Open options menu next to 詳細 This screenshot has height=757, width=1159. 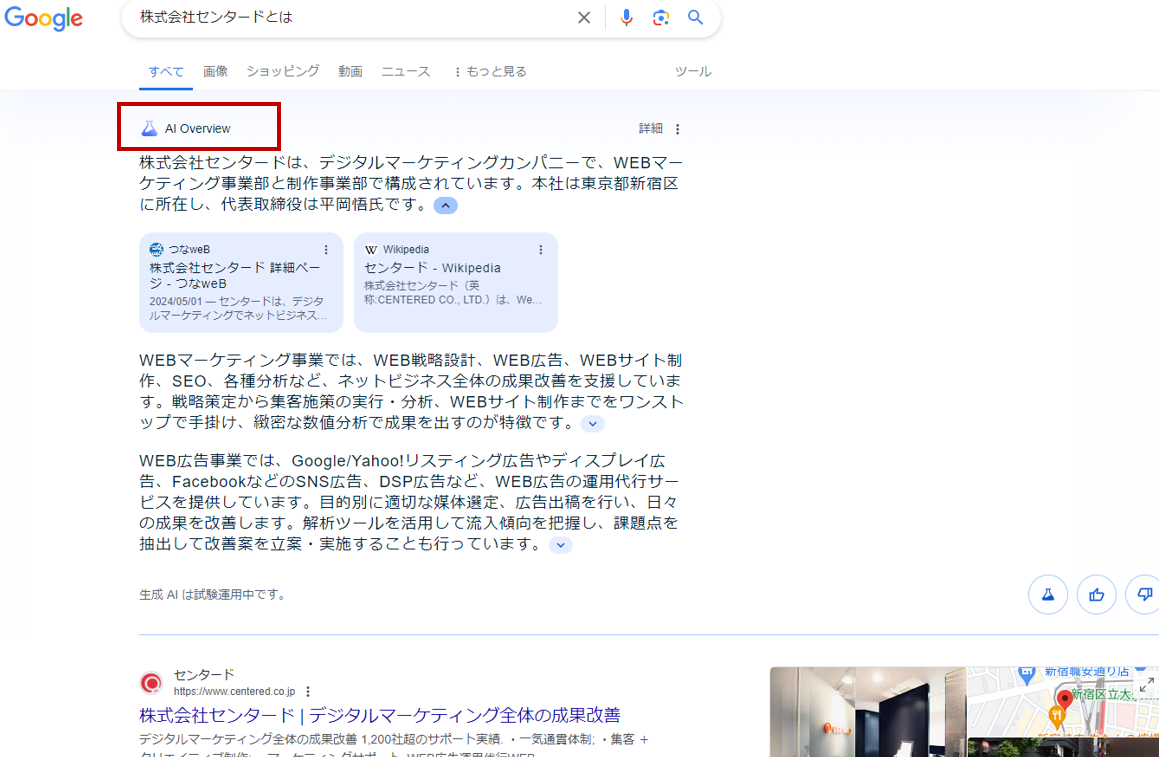[x=678, y=128]
